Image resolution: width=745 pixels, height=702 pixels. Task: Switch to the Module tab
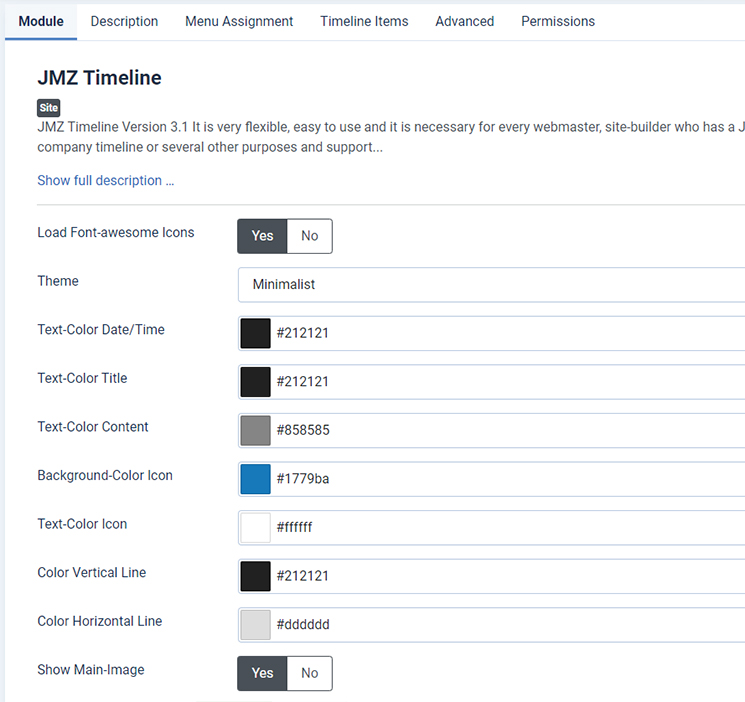click(x=41, y=21)
